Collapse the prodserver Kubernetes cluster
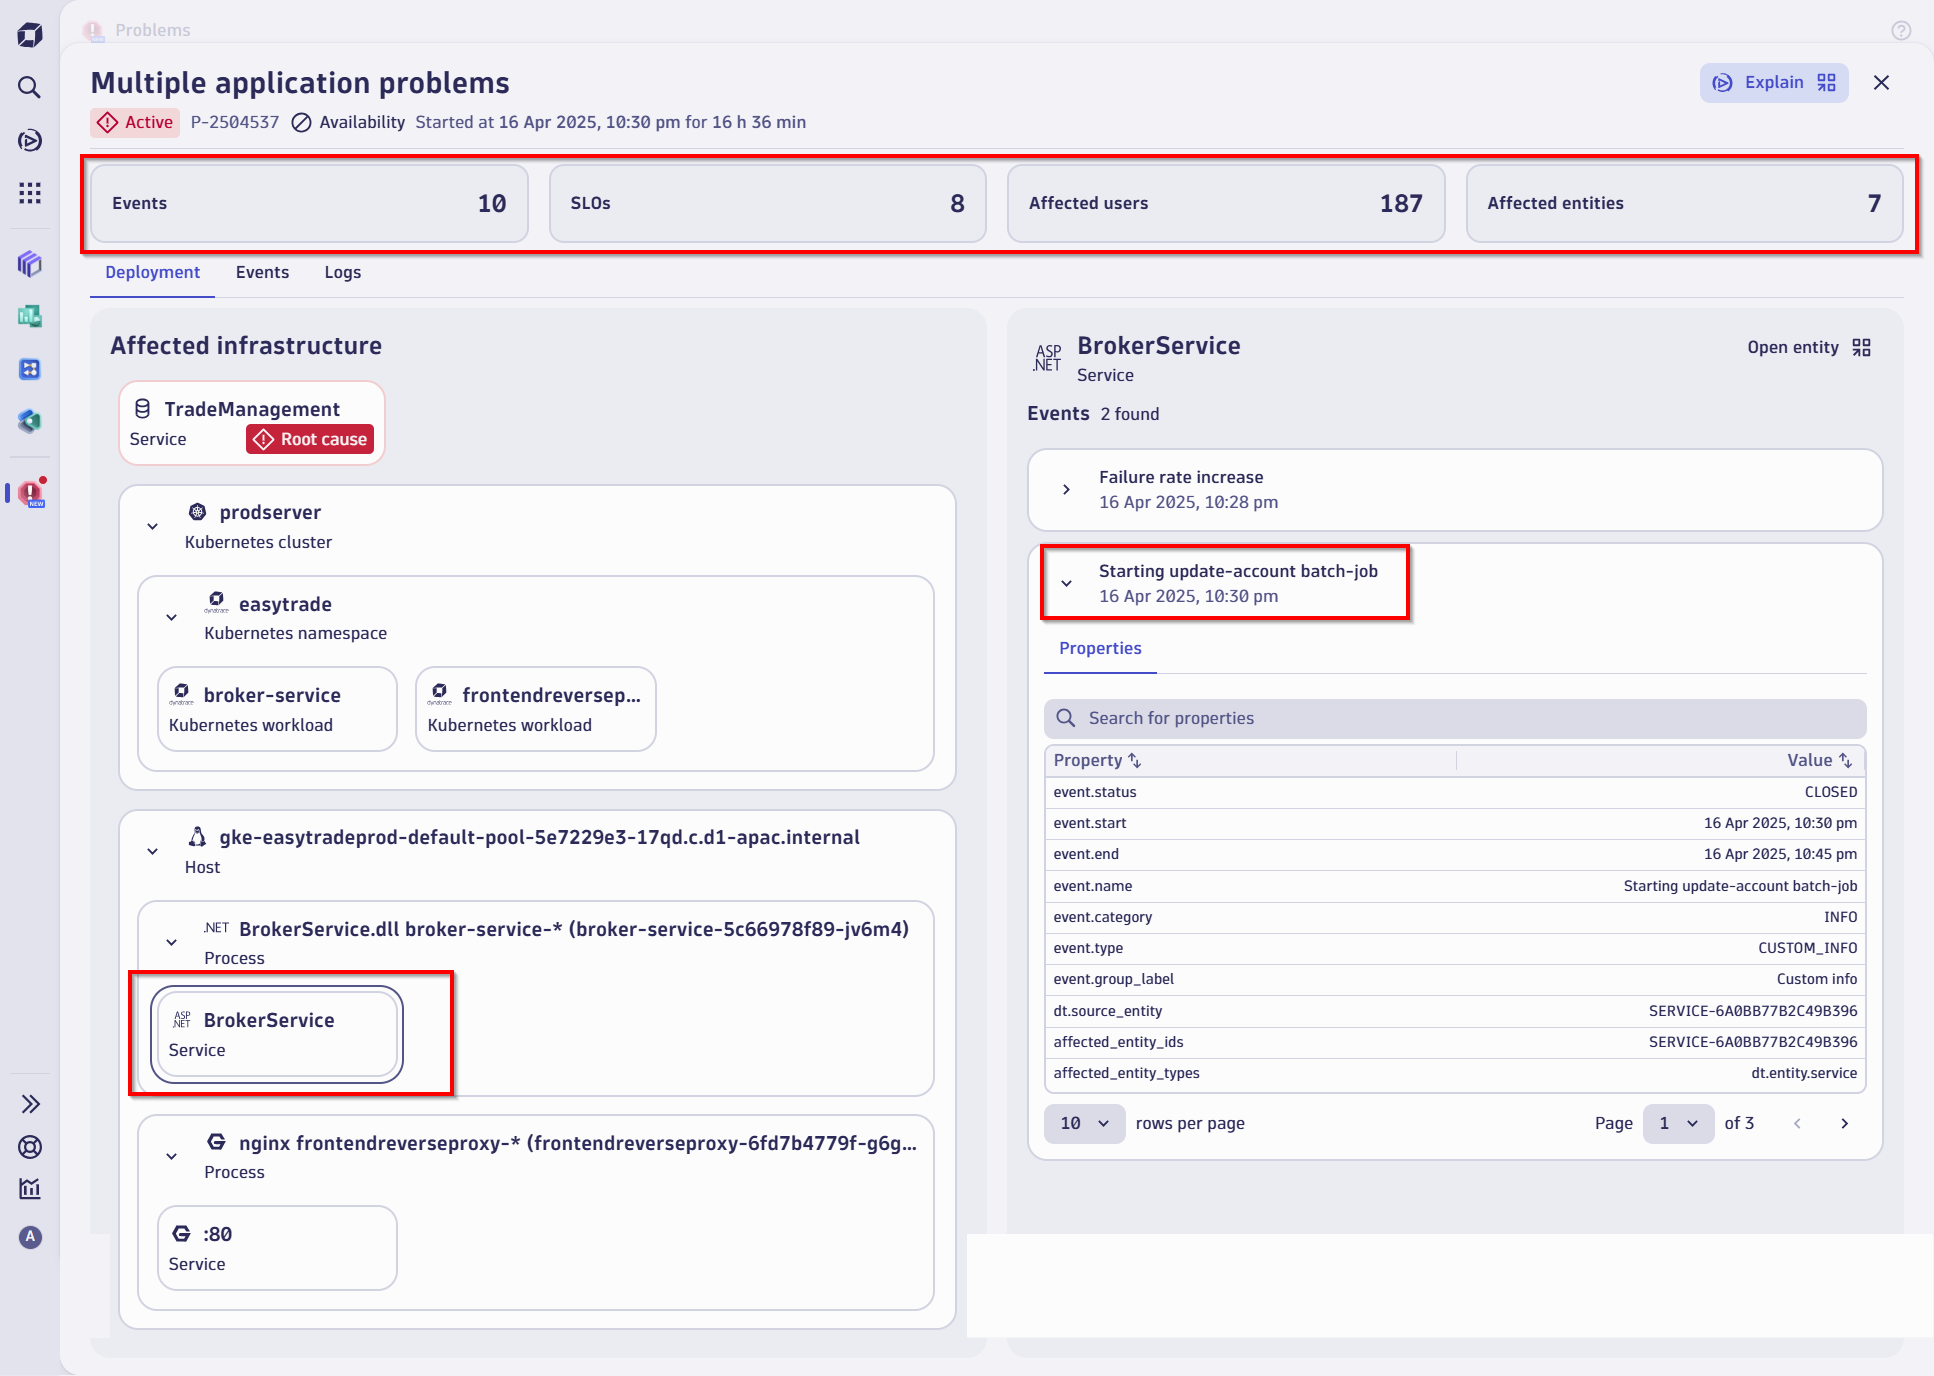Screen dimensions: 1934x1376 153,526
